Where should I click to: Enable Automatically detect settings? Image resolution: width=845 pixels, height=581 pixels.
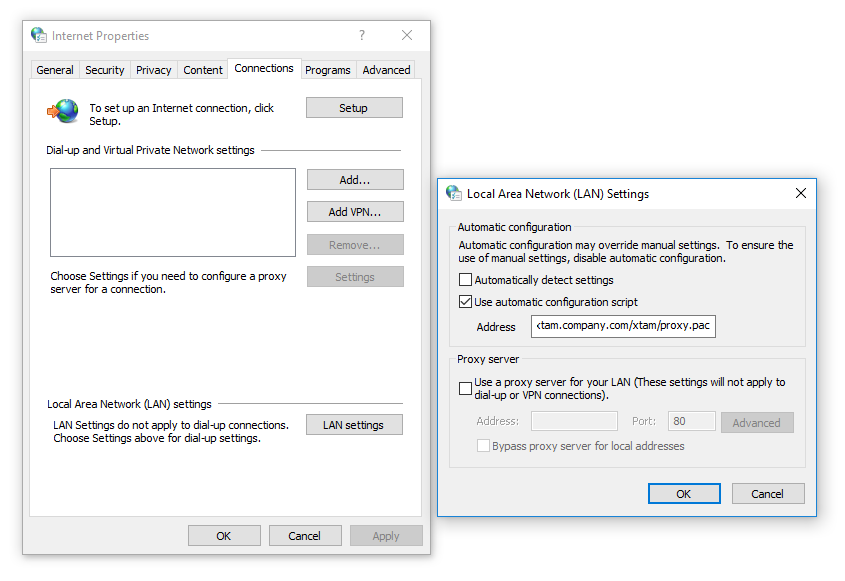click(465, 280)
